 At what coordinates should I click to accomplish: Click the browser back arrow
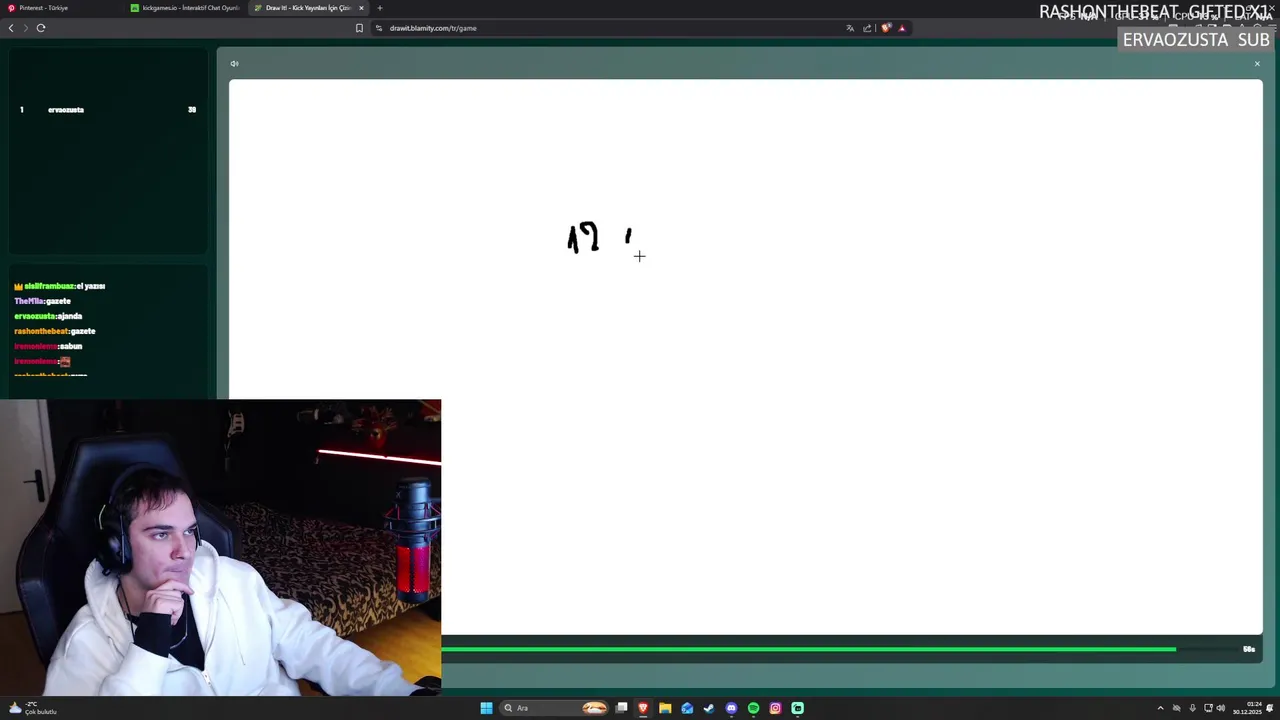click(11, 28)
